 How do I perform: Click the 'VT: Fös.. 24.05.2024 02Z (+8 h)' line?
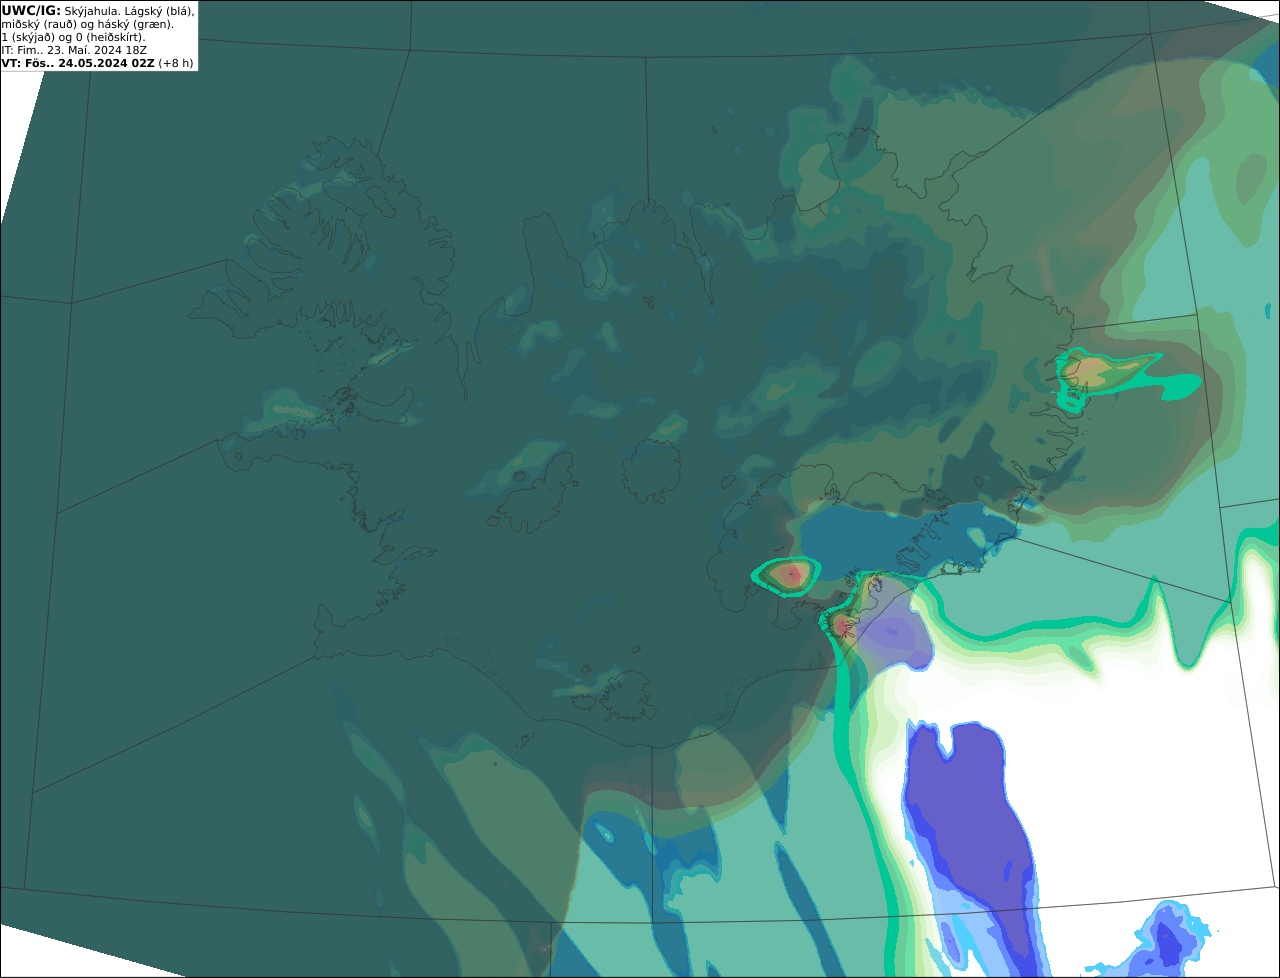pos(98,62)
